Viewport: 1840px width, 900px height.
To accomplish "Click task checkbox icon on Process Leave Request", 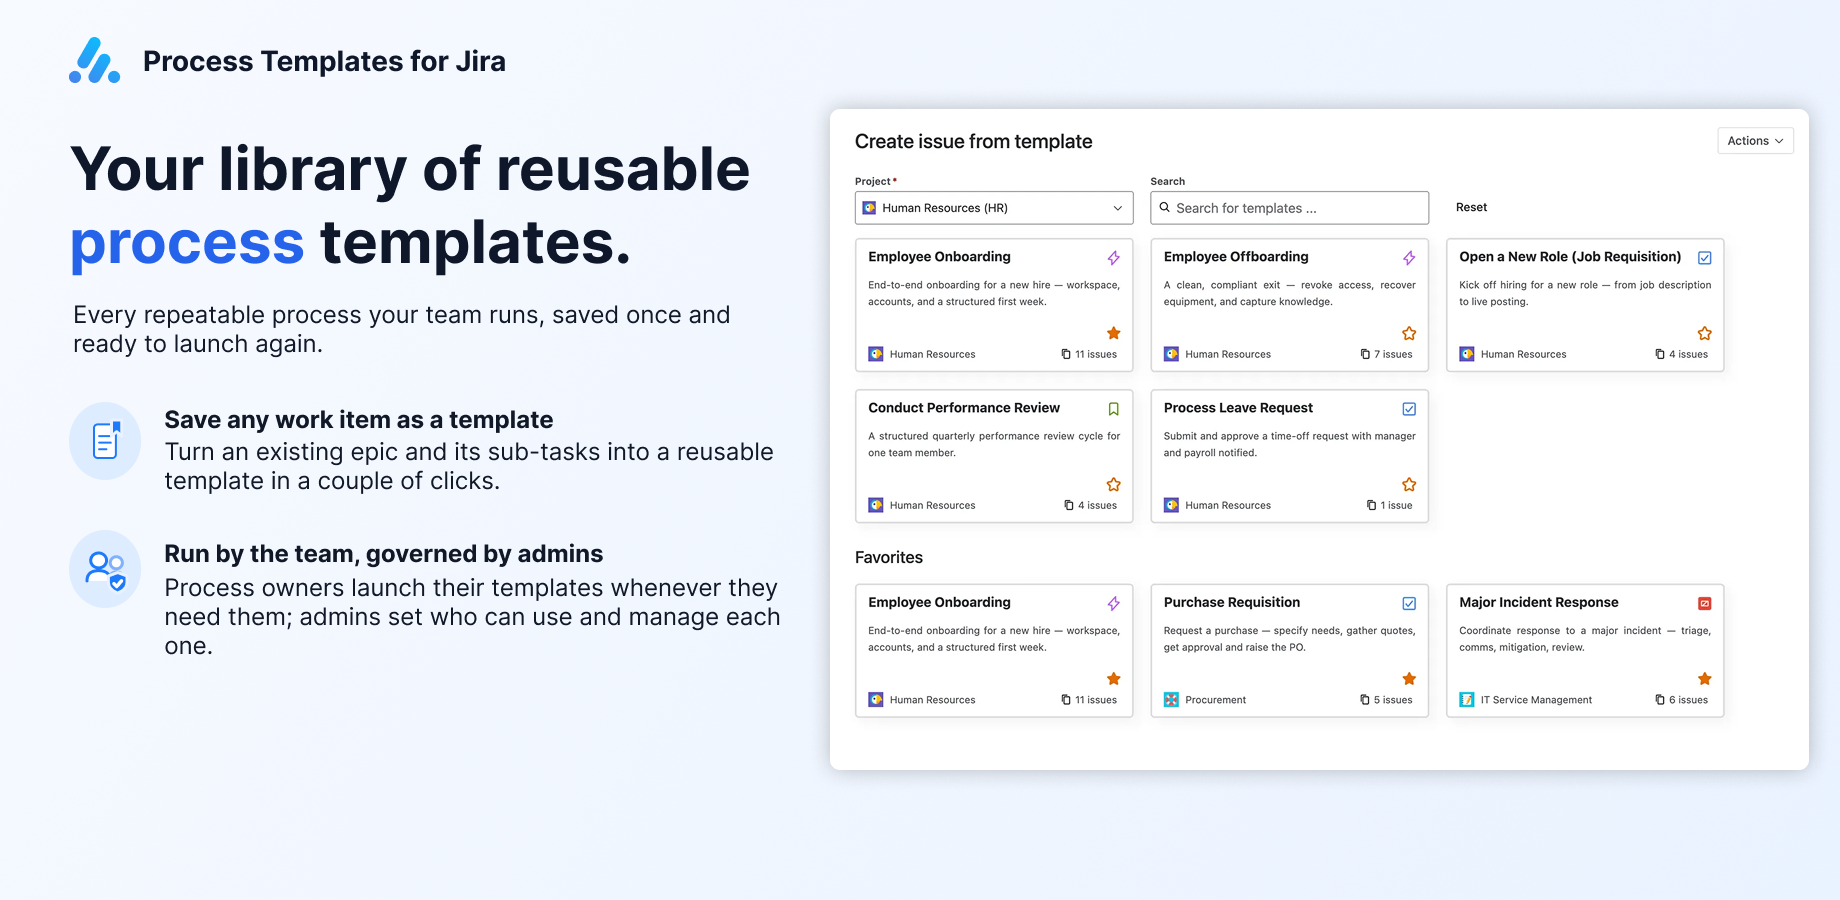I will pos(1409,409).
